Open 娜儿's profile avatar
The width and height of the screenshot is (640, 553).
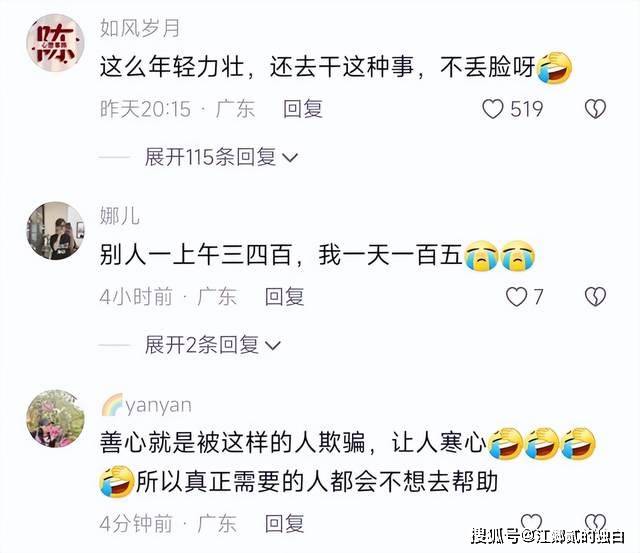[x=56, y=231]
